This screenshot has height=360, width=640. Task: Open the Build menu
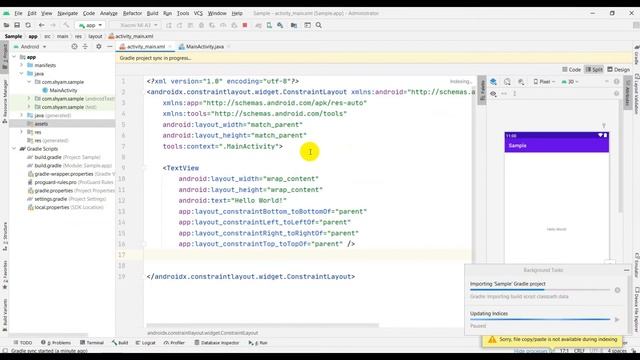pyautogui.click(x=152, y=13)
